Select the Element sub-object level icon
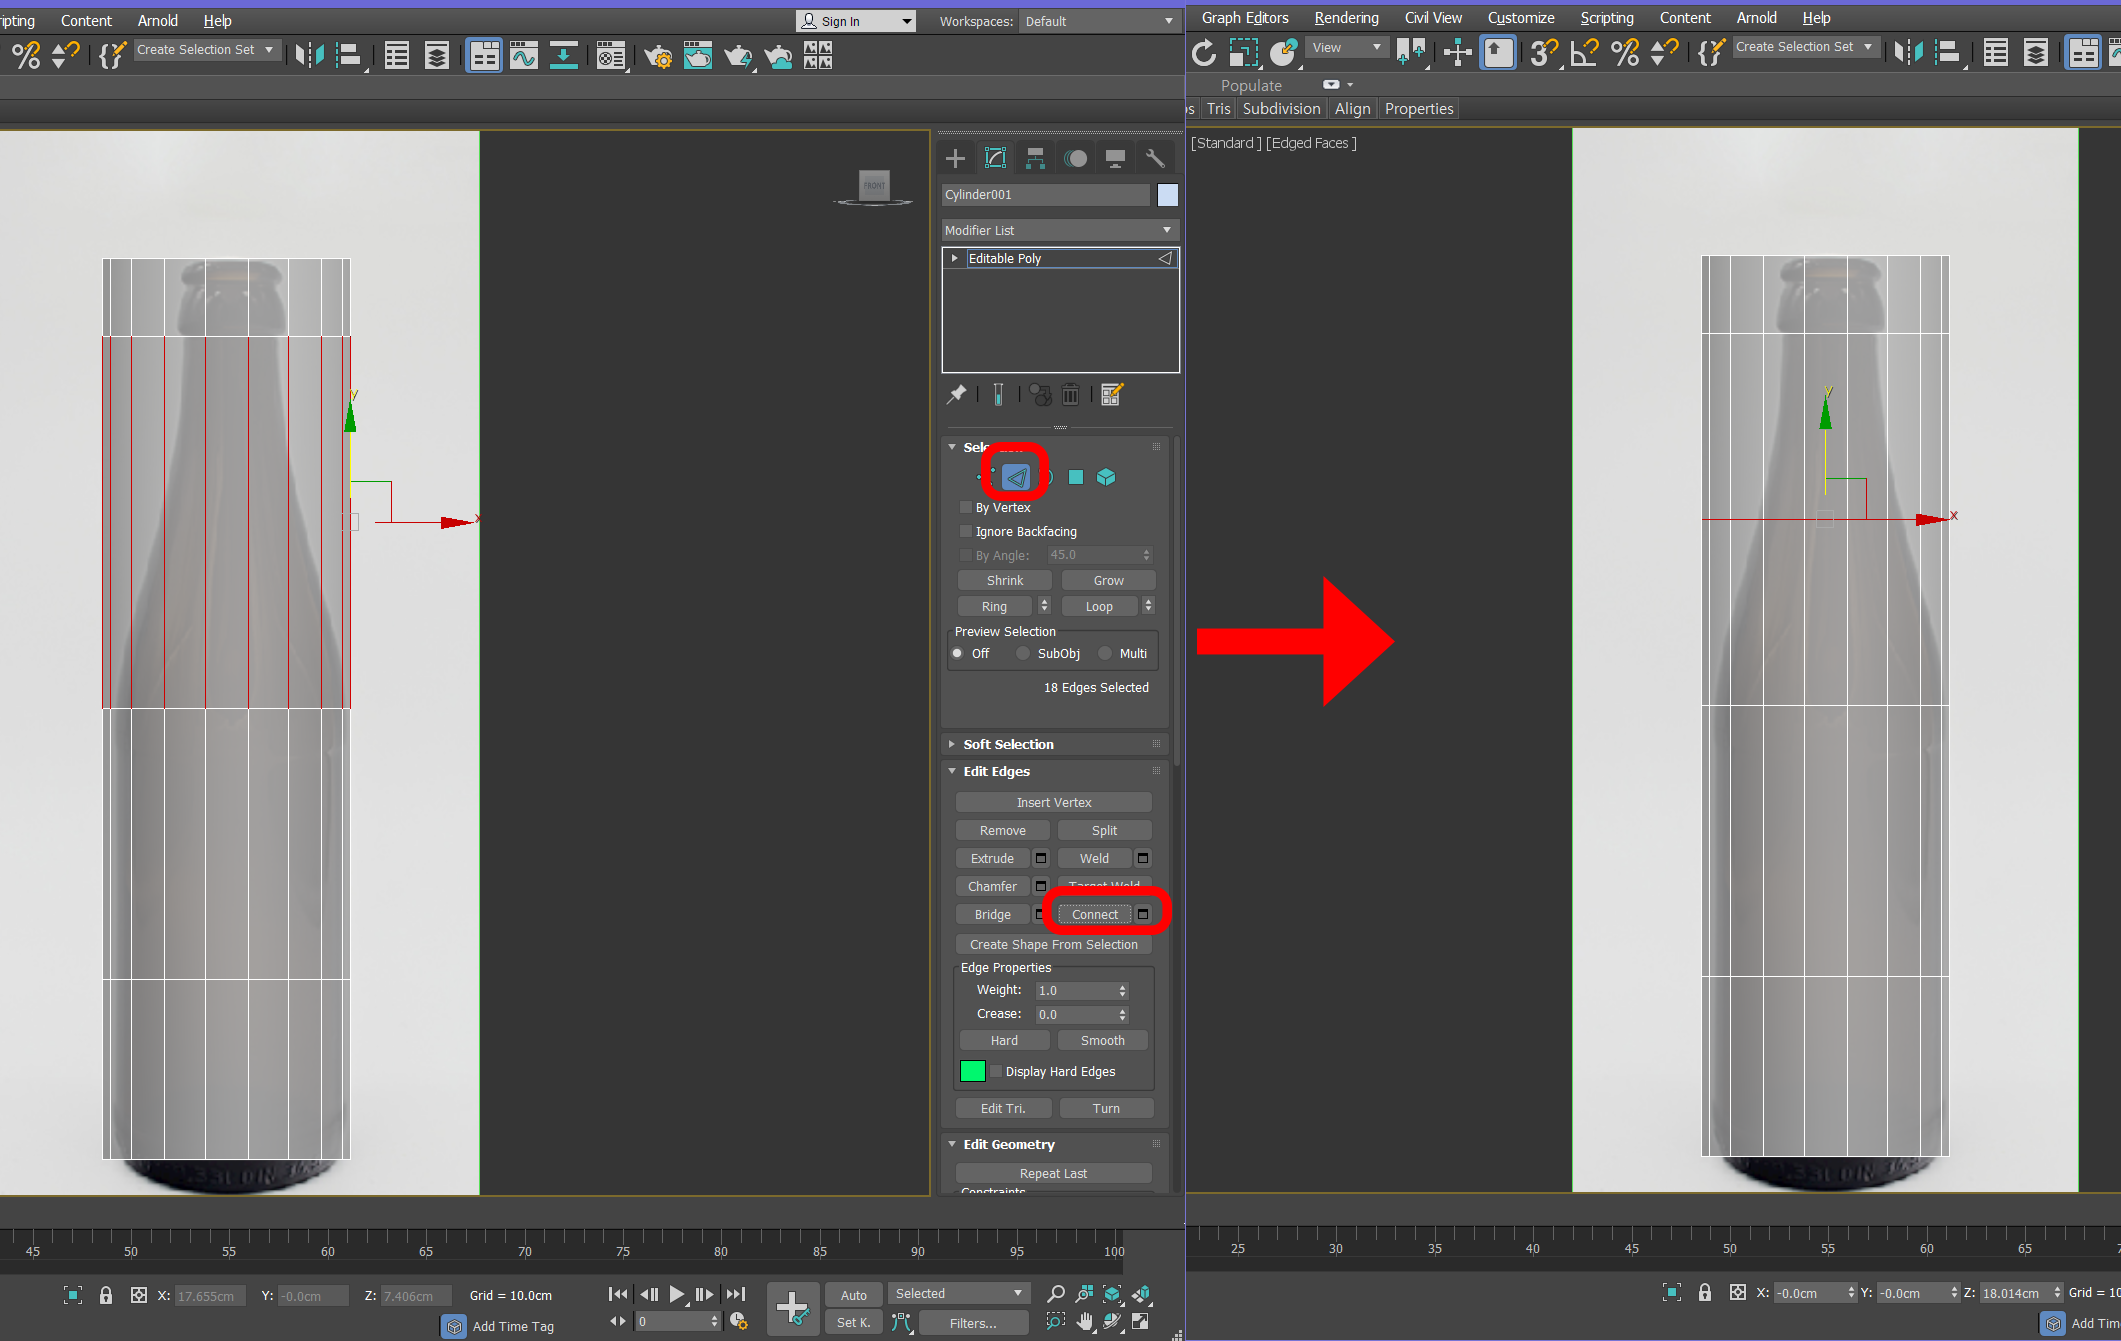This screenshot has height=1341, width=2121. (x=1106, y=477)
